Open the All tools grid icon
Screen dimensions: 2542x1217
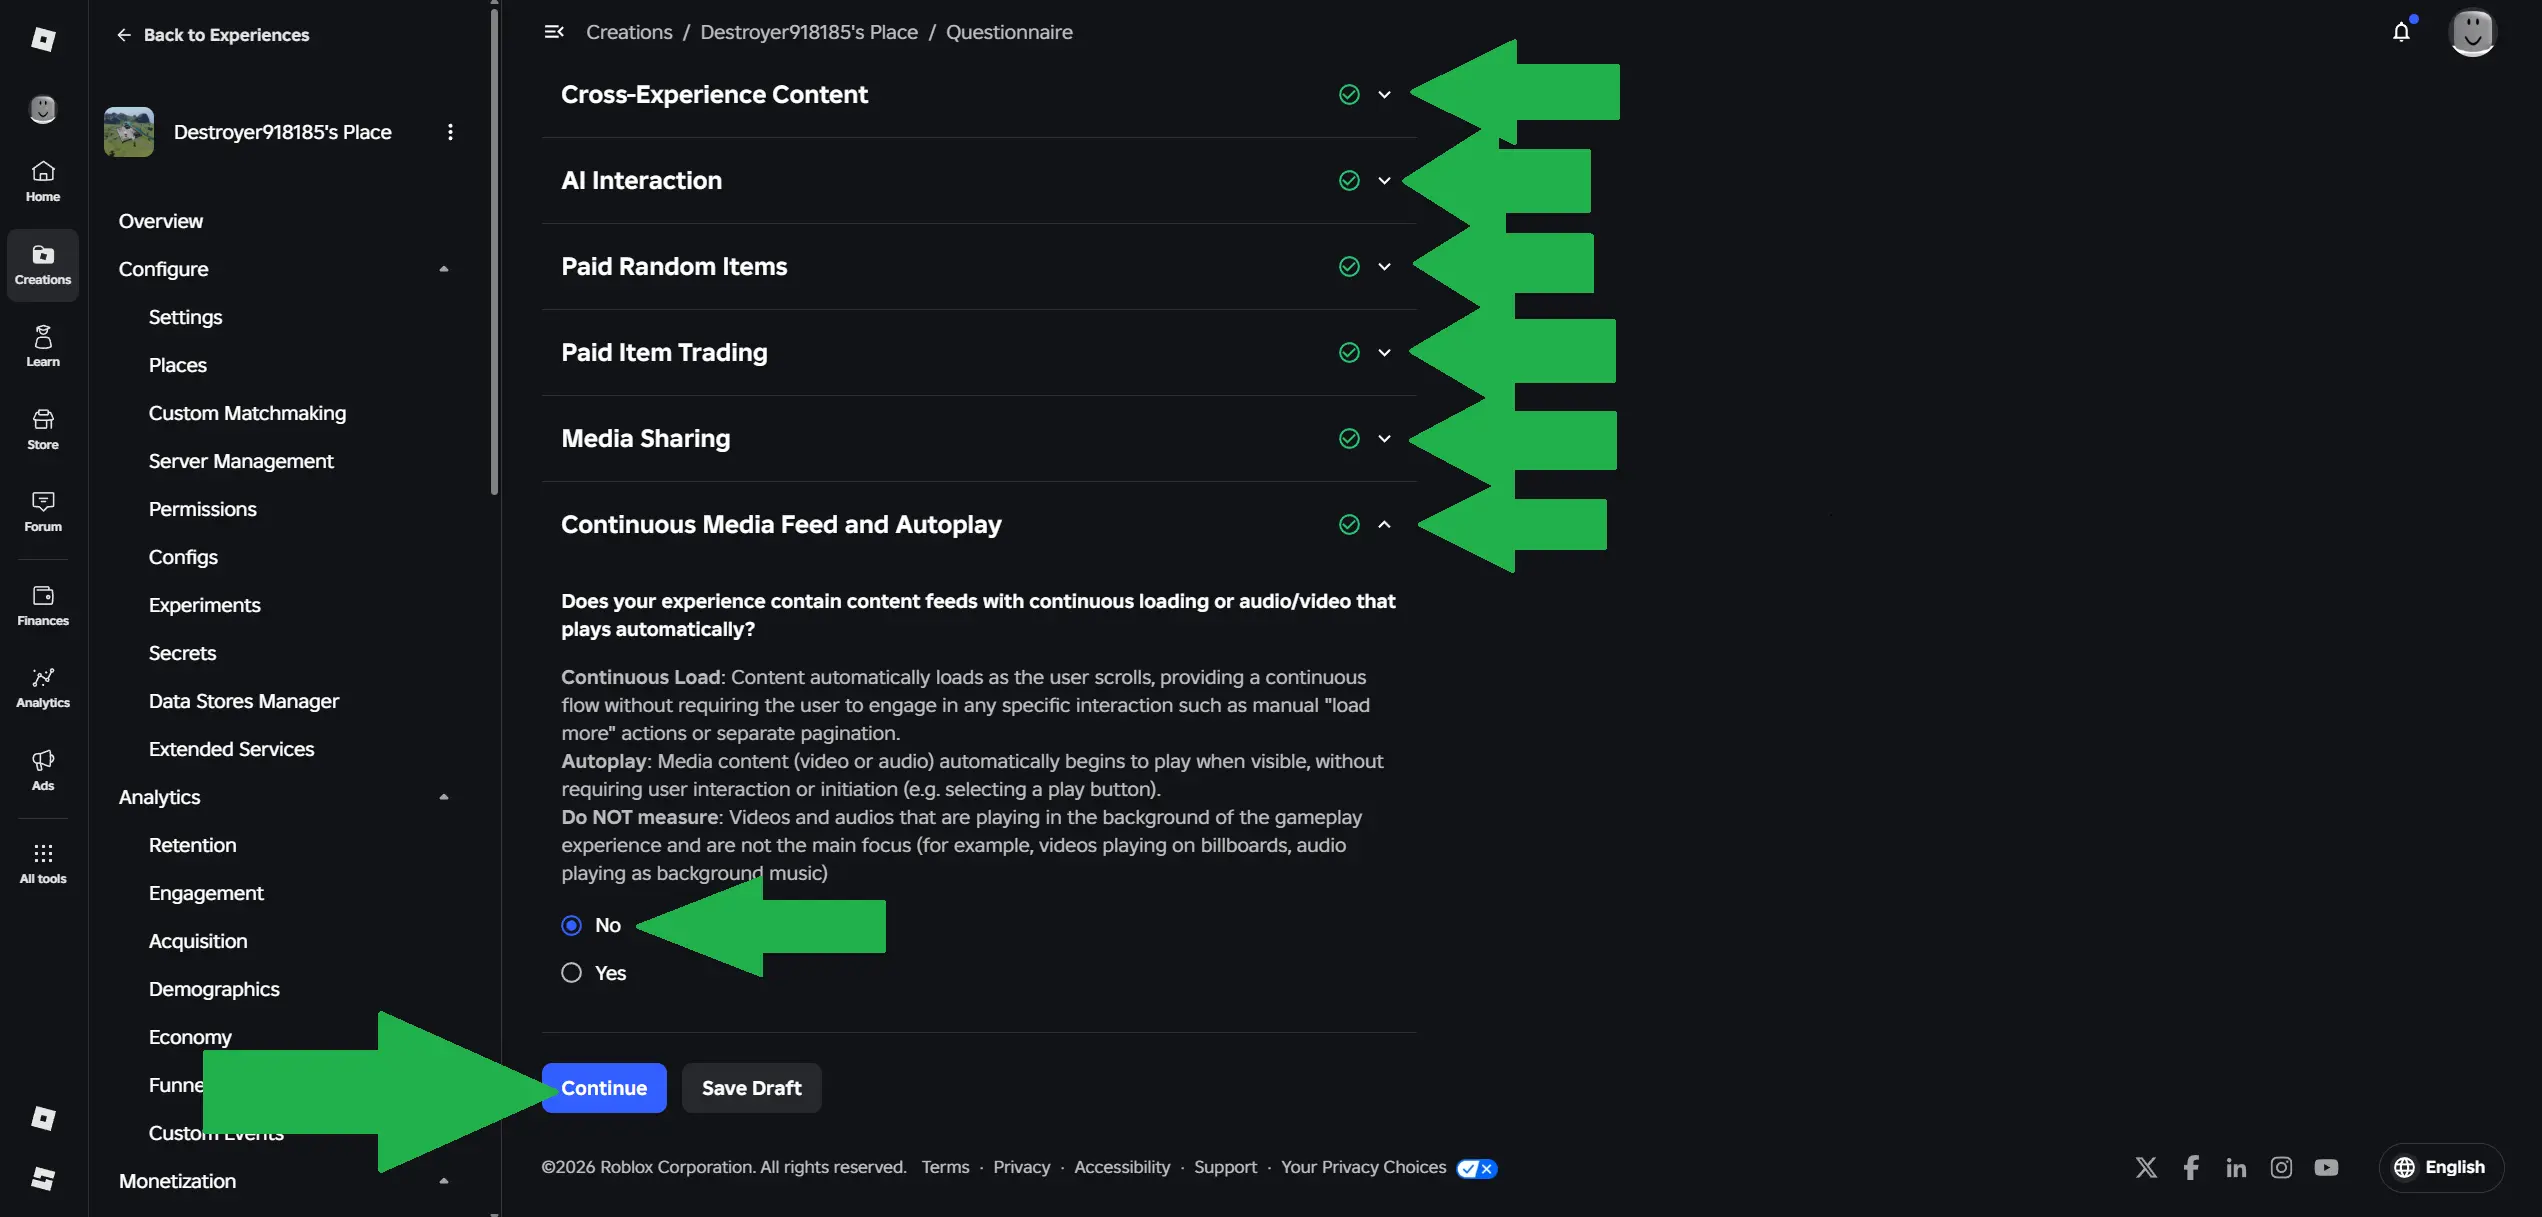43,863
